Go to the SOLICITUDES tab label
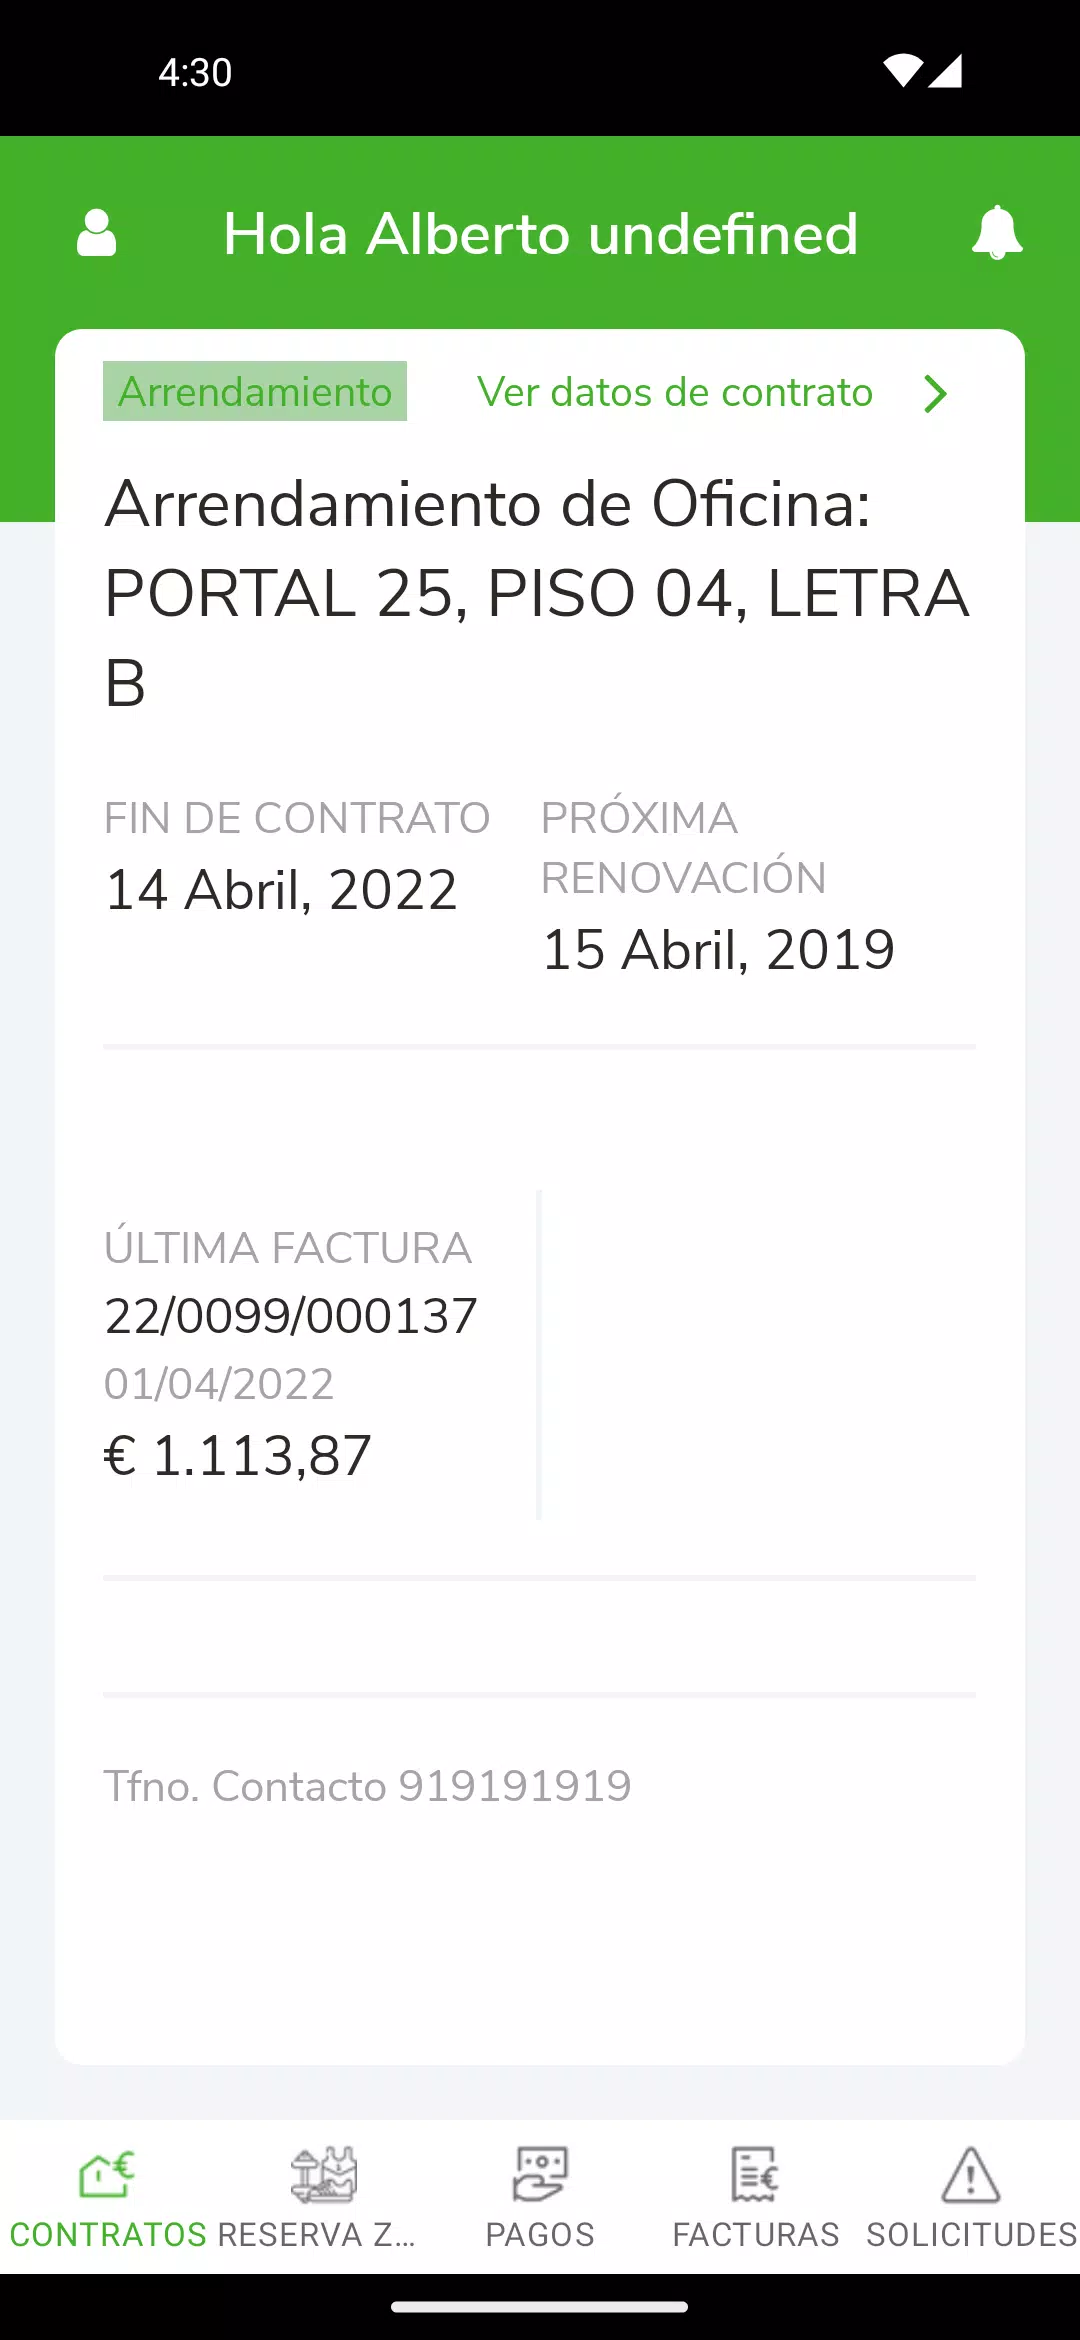The height and width of the screenshot is (2340, 1080). [972, 2234]
